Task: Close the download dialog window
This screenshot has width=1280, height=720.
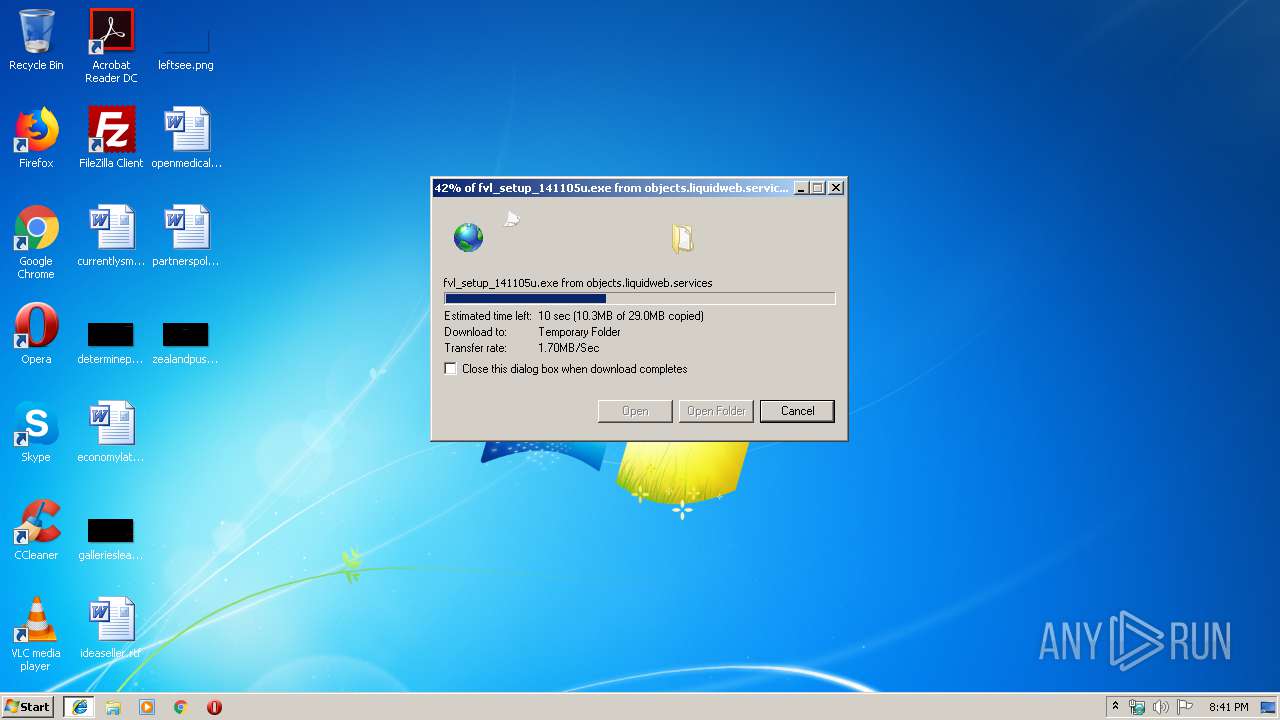Action: pos(836,188)
